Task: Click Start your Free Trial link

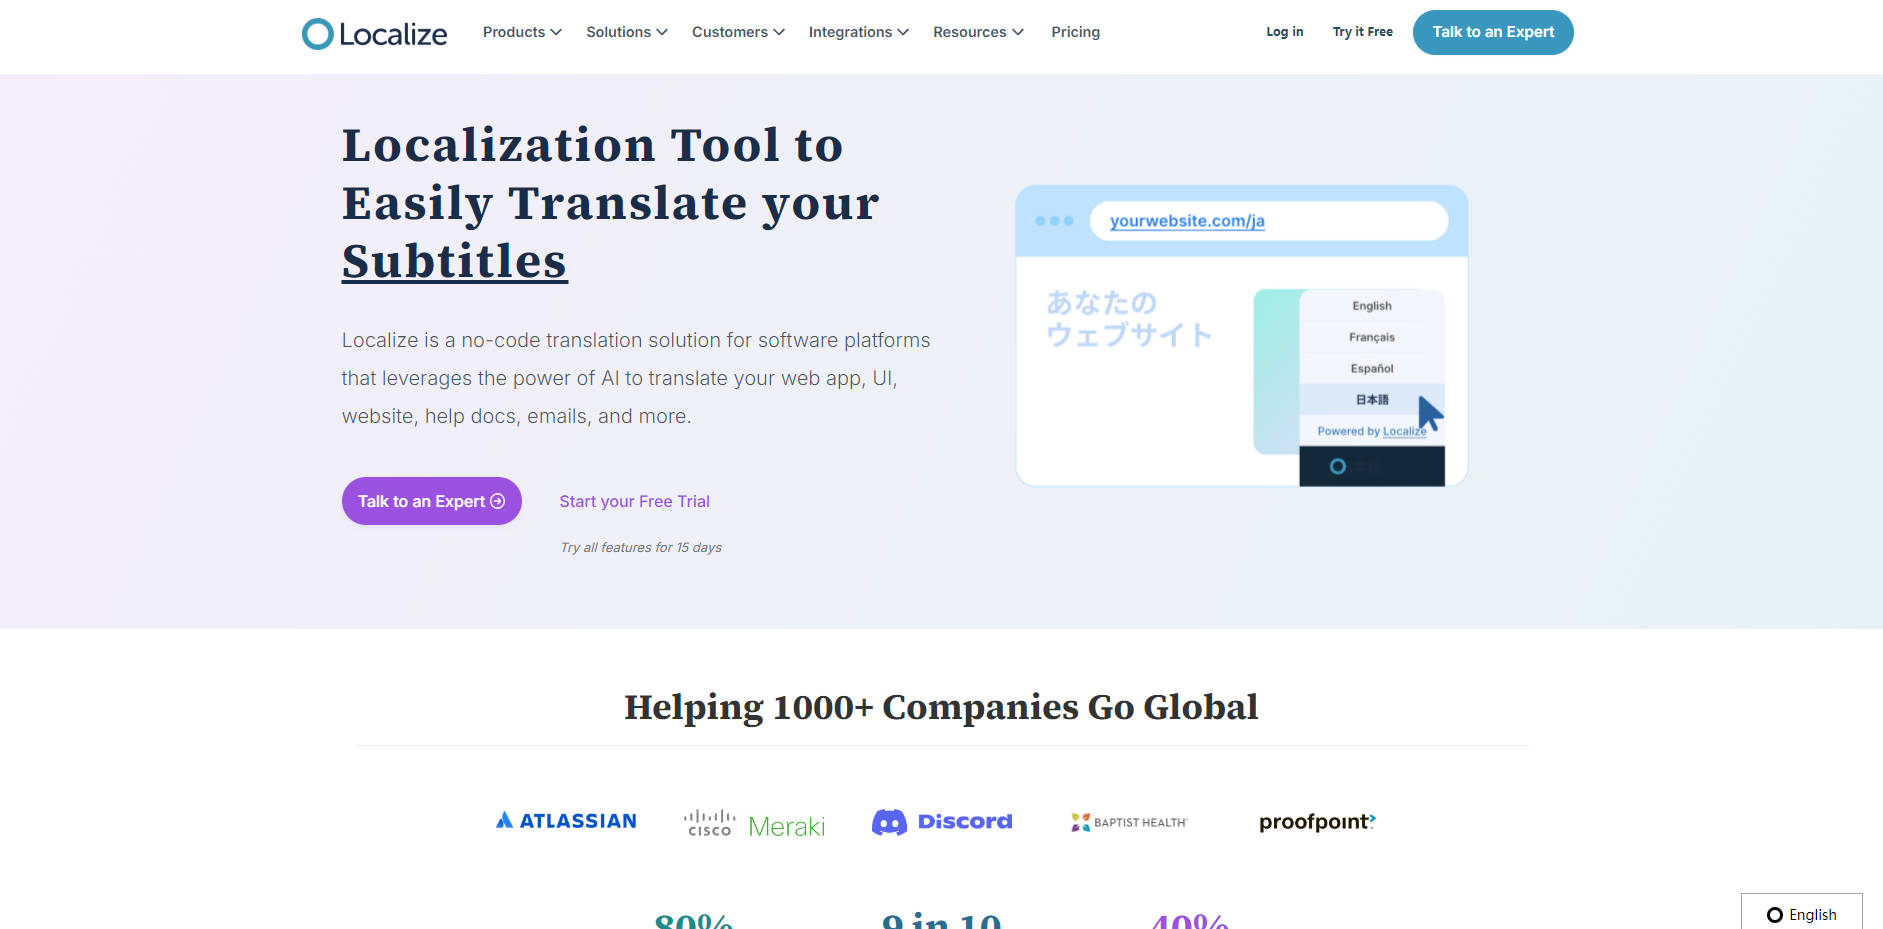Action: (x=634, y=501)
